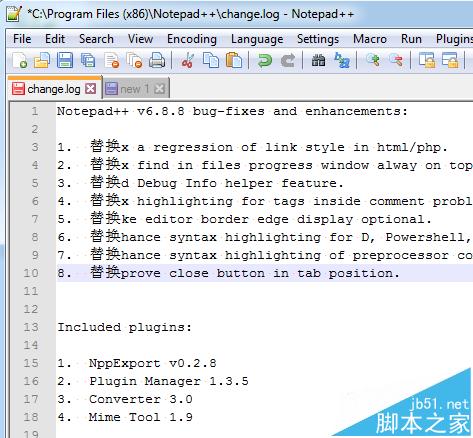The height and width of the screenshot is (438, 473).
Task: Click the 'Included plugins:' line
Action: click(125, 327)
